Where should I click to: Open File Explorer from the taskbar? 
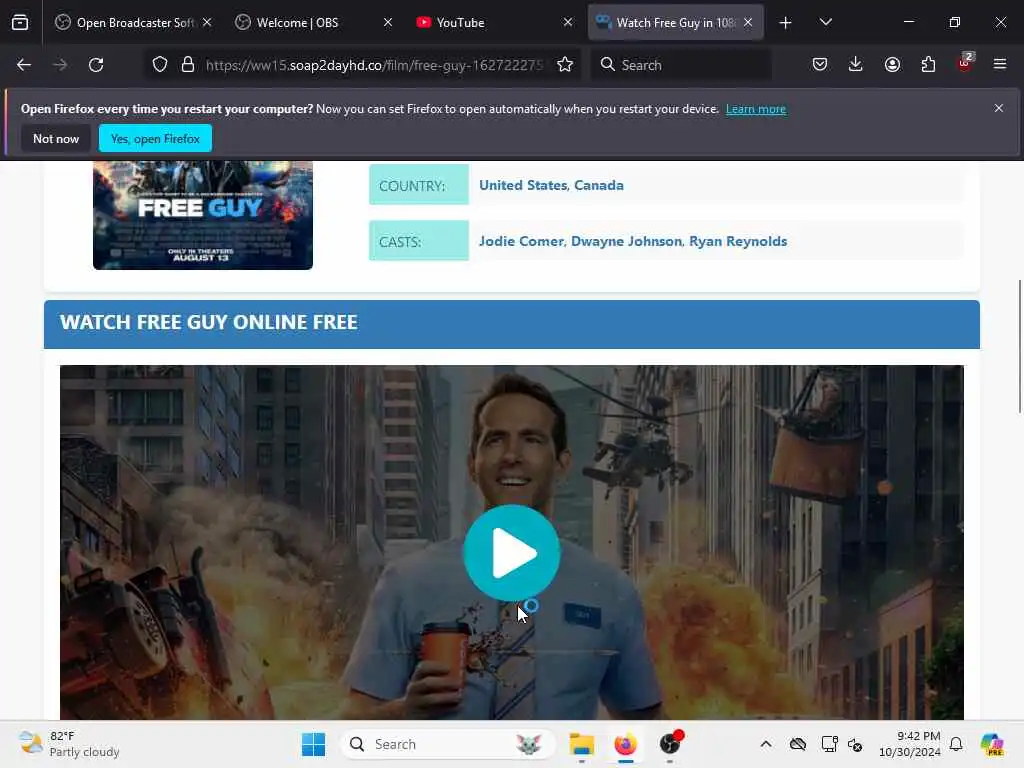581,744
